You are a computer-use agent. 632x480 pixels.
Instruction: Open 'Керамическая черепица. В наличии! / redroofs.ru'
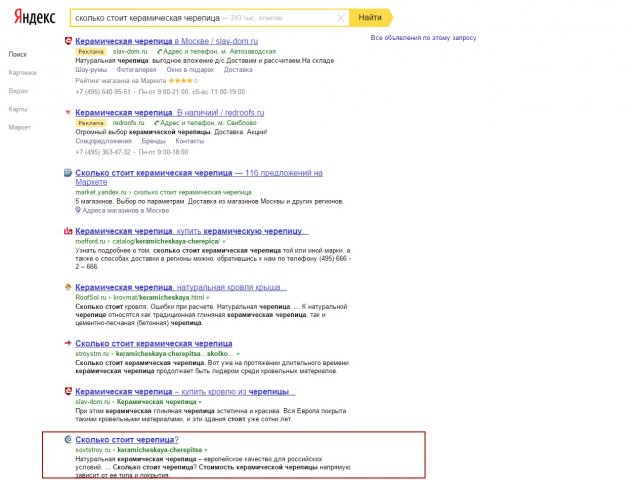coord(170,112)
